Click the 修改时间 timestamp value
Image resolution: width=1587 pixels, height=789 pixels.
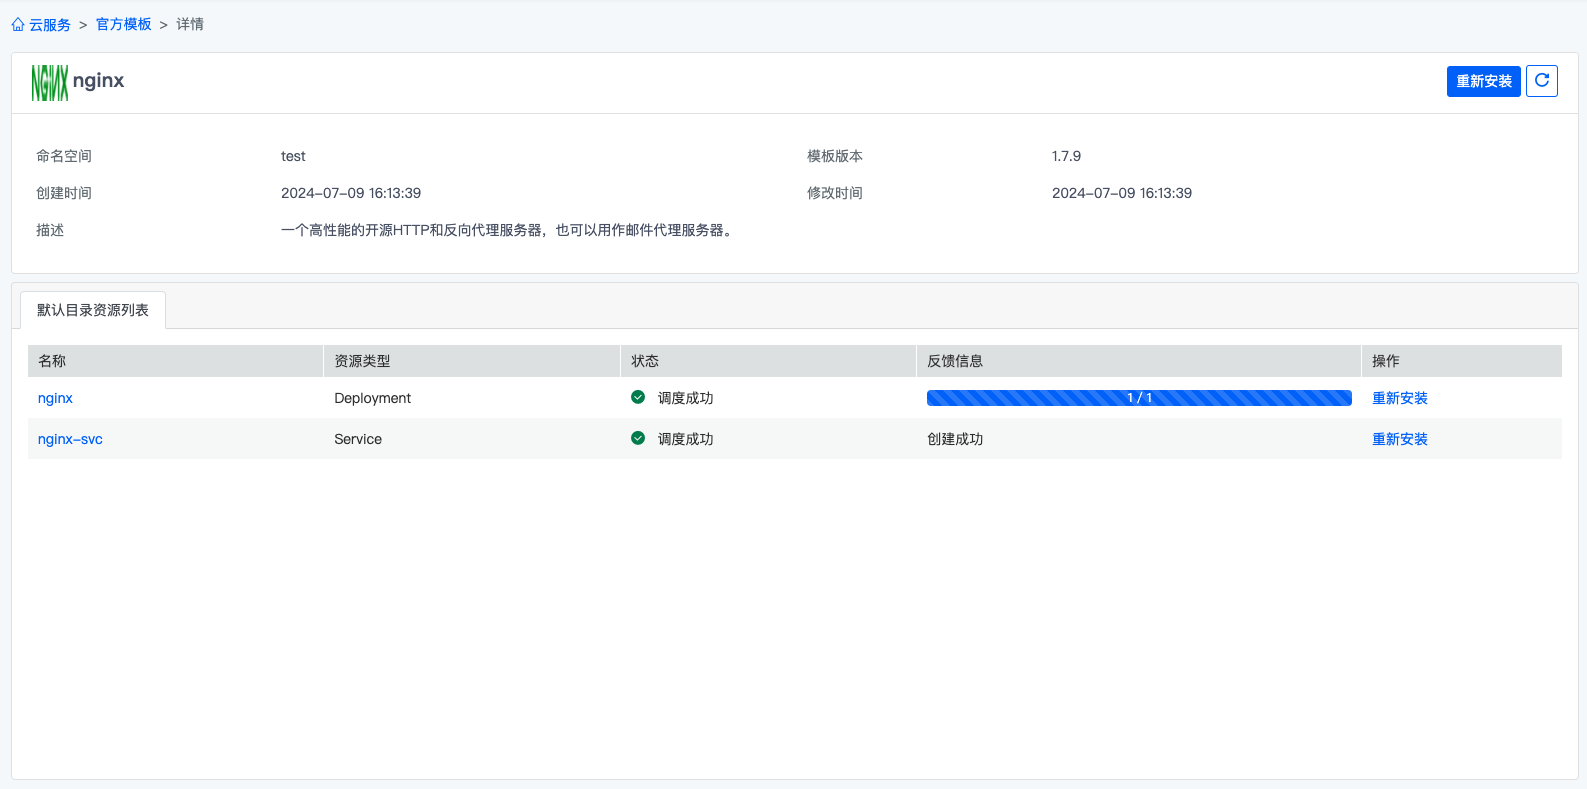[1122, 193]
